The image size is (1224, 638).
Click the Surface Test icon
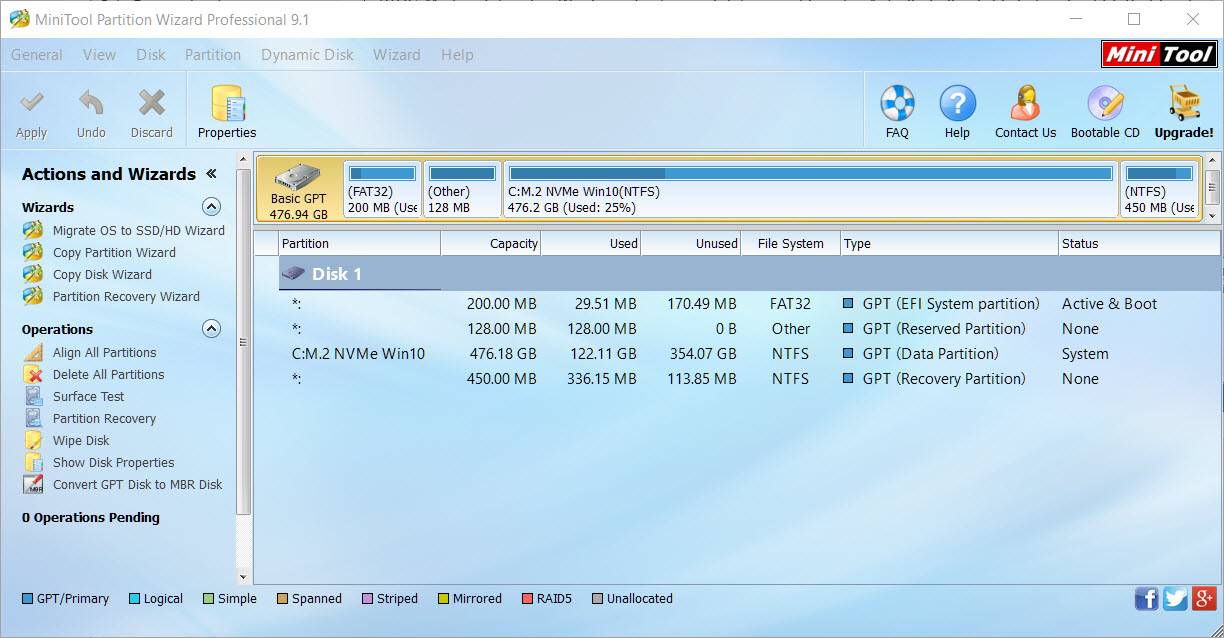click(34, 396)
